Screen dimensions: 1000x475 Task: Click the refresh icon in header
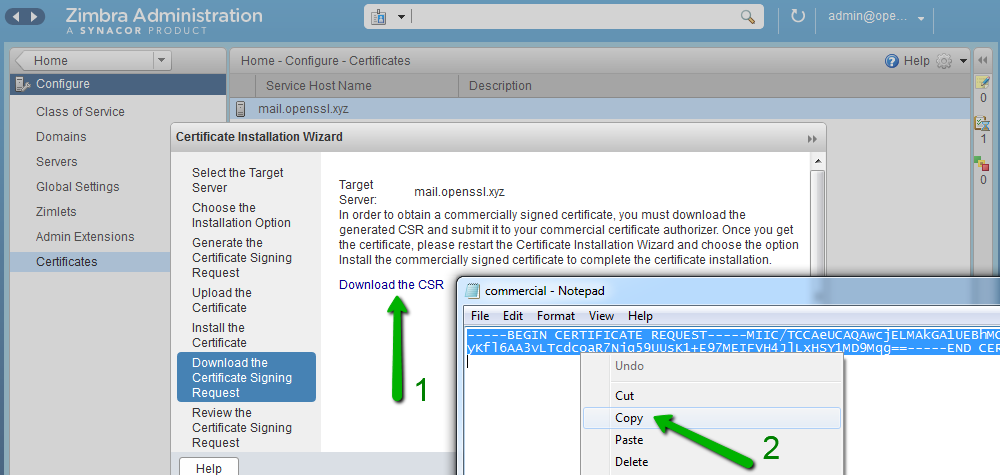pos(797,17)
